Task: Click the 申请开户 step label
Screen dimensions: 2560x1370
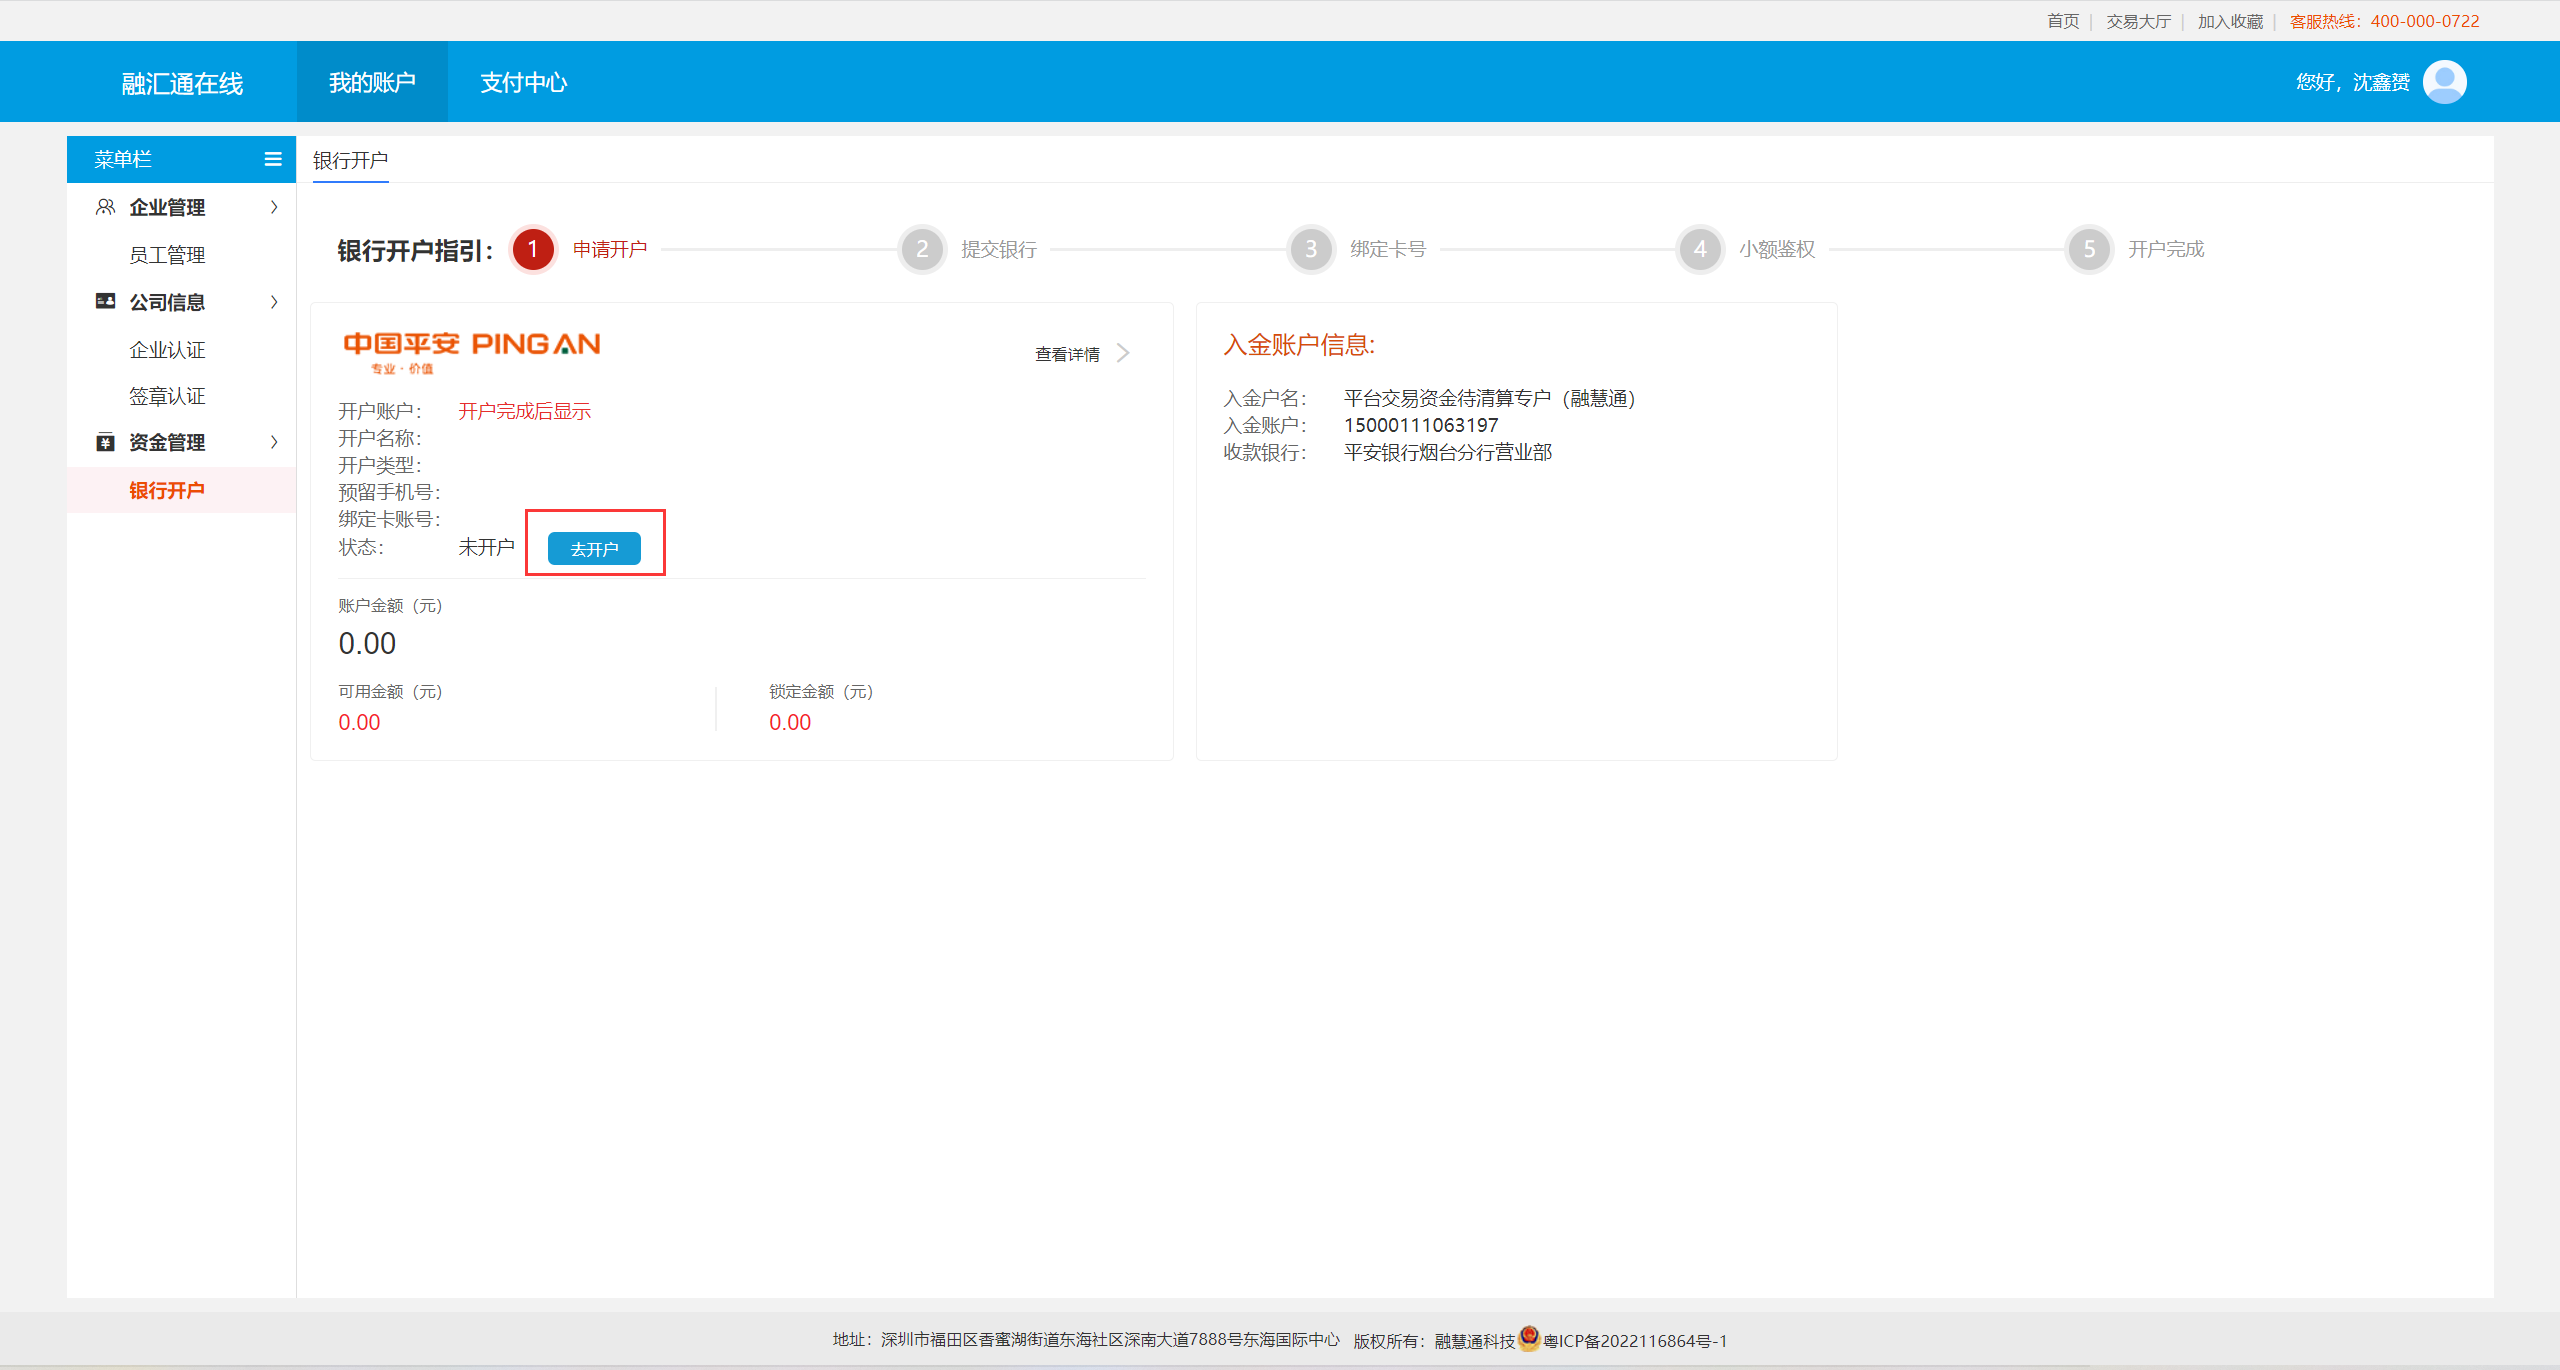Action: click(610, 249)
